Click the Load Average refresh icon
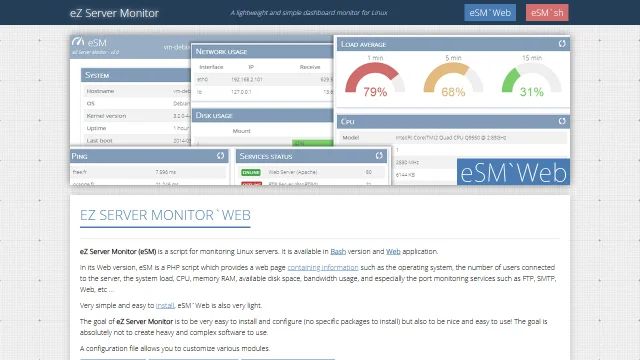Image resolution: width=640 pixels, height=360 pixels. [562, 44]
